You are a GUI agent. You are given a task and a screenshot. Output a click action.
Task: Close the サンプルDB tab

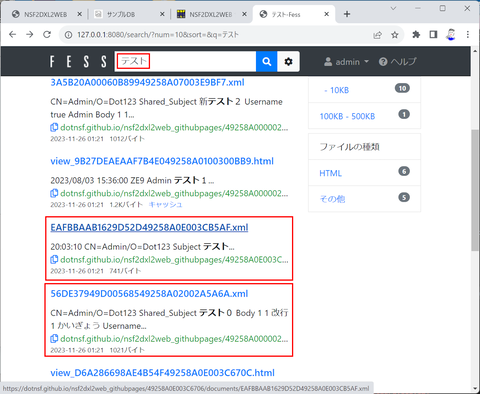(x=162, y=14)
